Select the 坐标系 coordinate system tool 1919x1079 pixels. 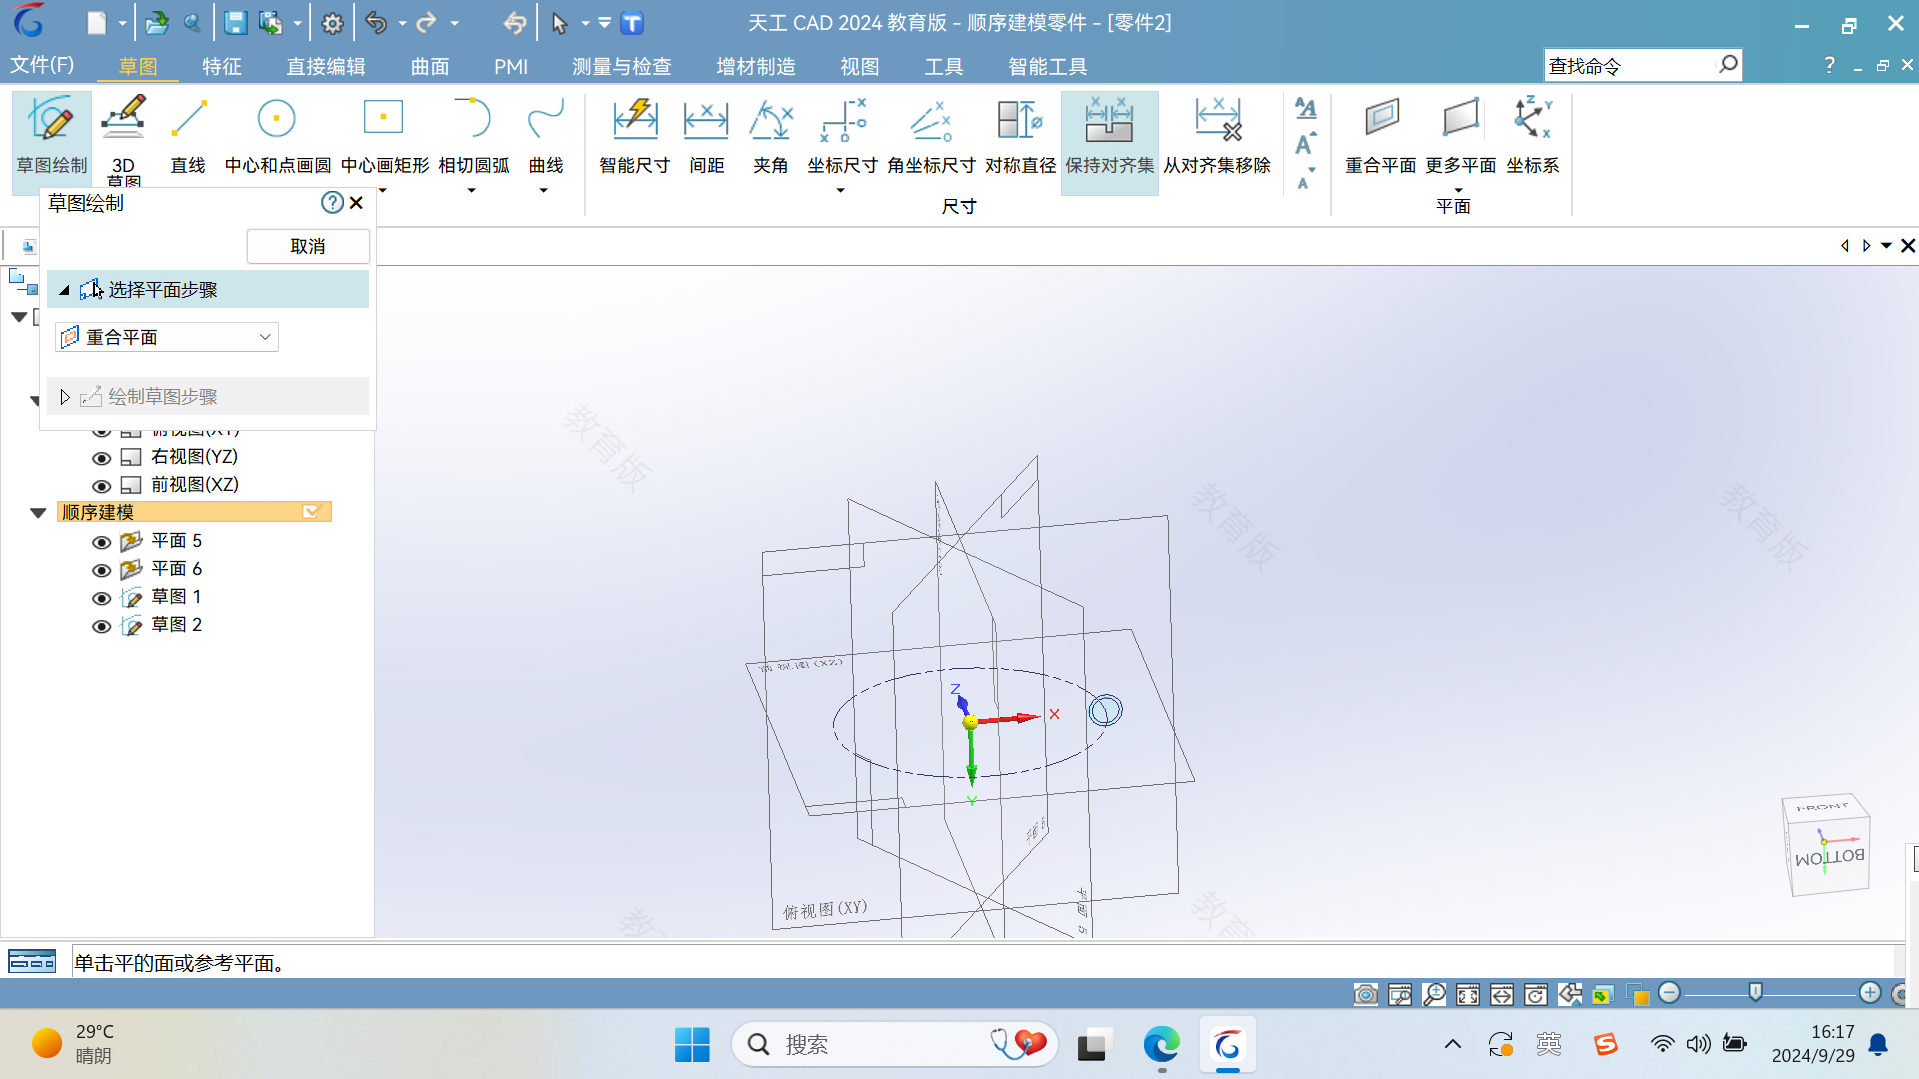click(1532, 136)
